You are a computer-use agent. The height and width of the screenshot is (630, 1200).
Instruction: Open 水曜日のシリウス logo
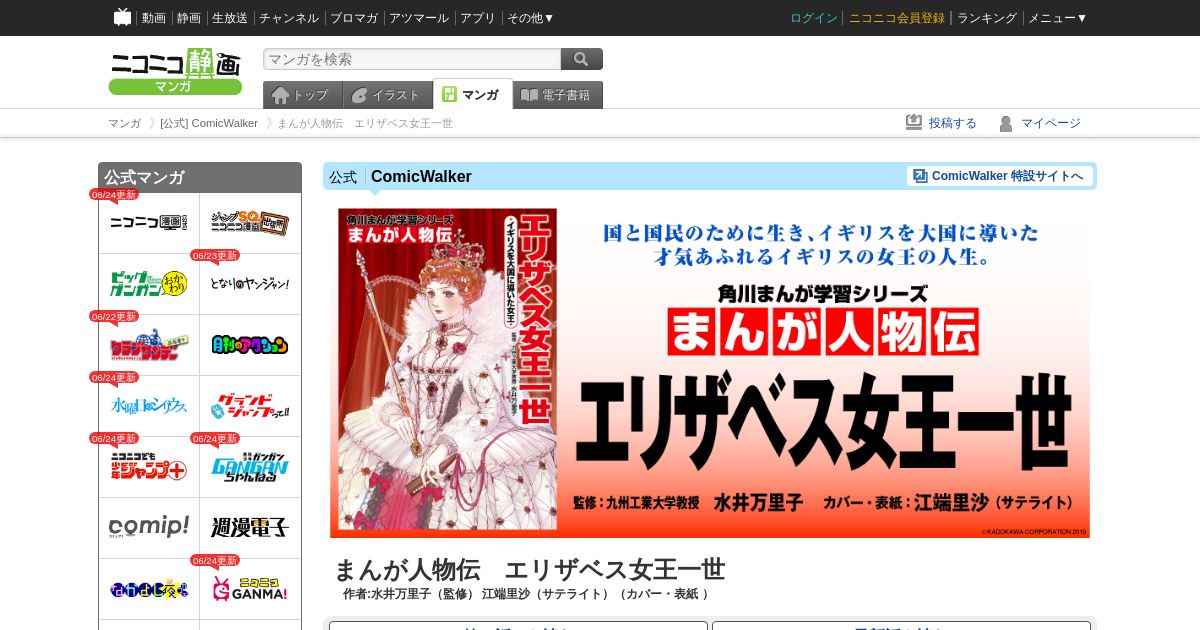(149, 406)
